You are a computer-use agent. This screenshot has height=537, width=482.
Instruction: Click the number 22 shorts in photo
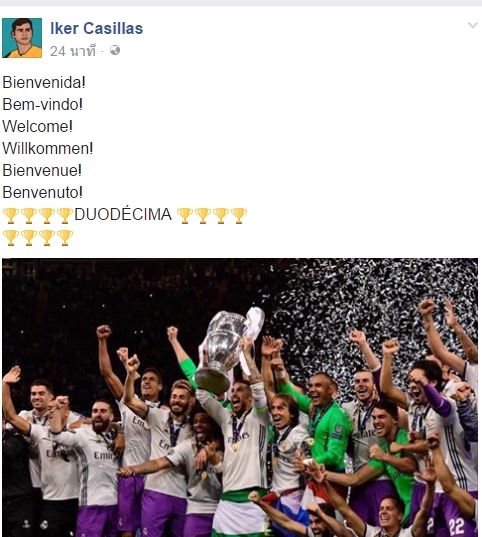pos(457,526)
